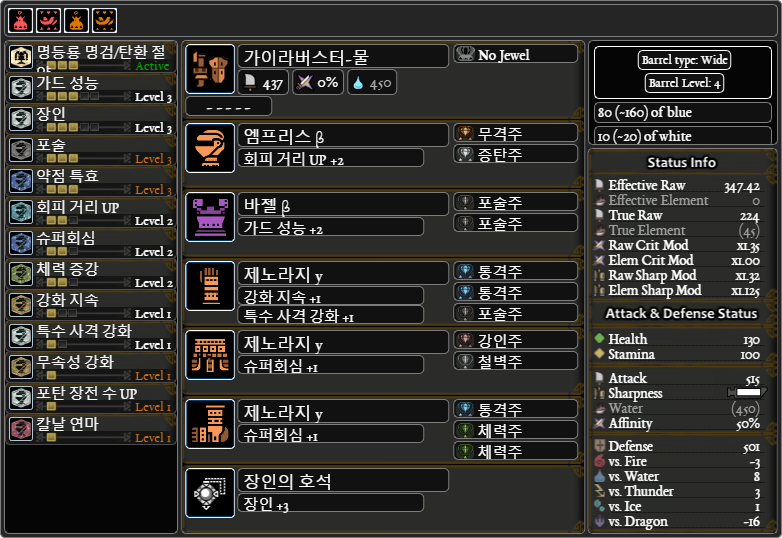This screenshot has width=782, height=538.
Task: Open the 무격주 jewel slot
Action: click(x=516, y=133)
